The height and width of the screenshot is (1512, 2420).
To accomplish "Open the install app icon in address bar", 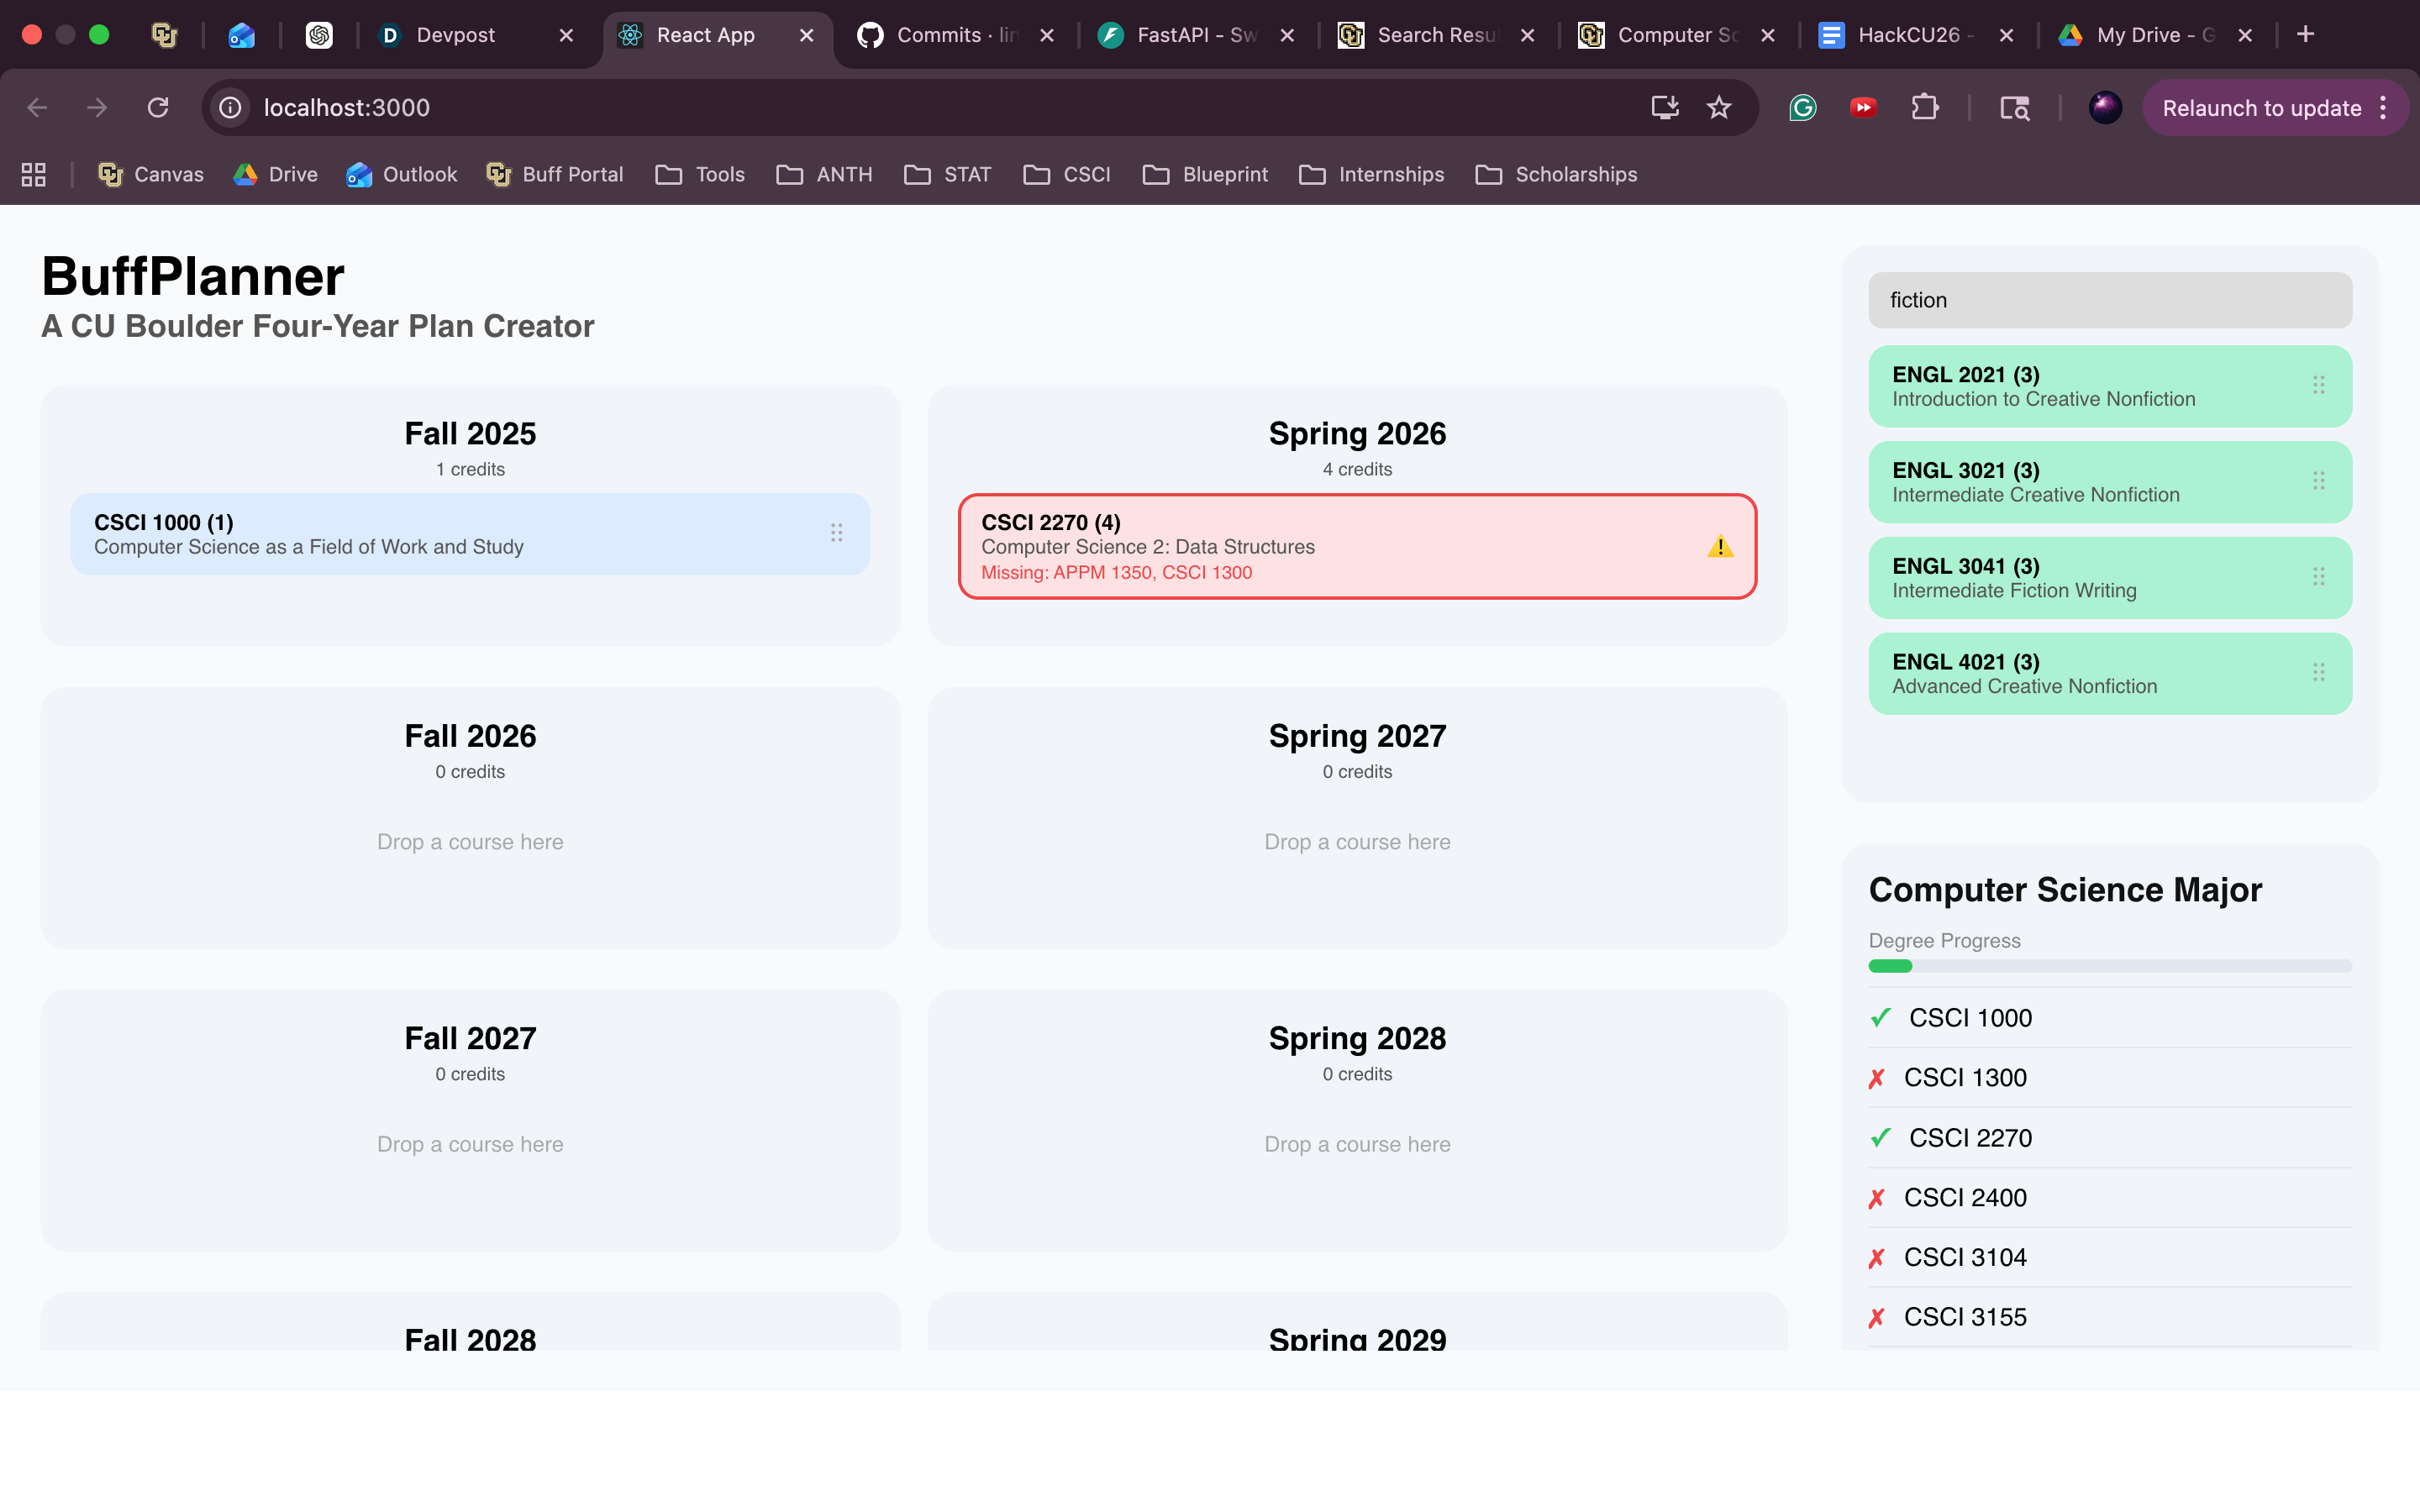I will 1665,108.
